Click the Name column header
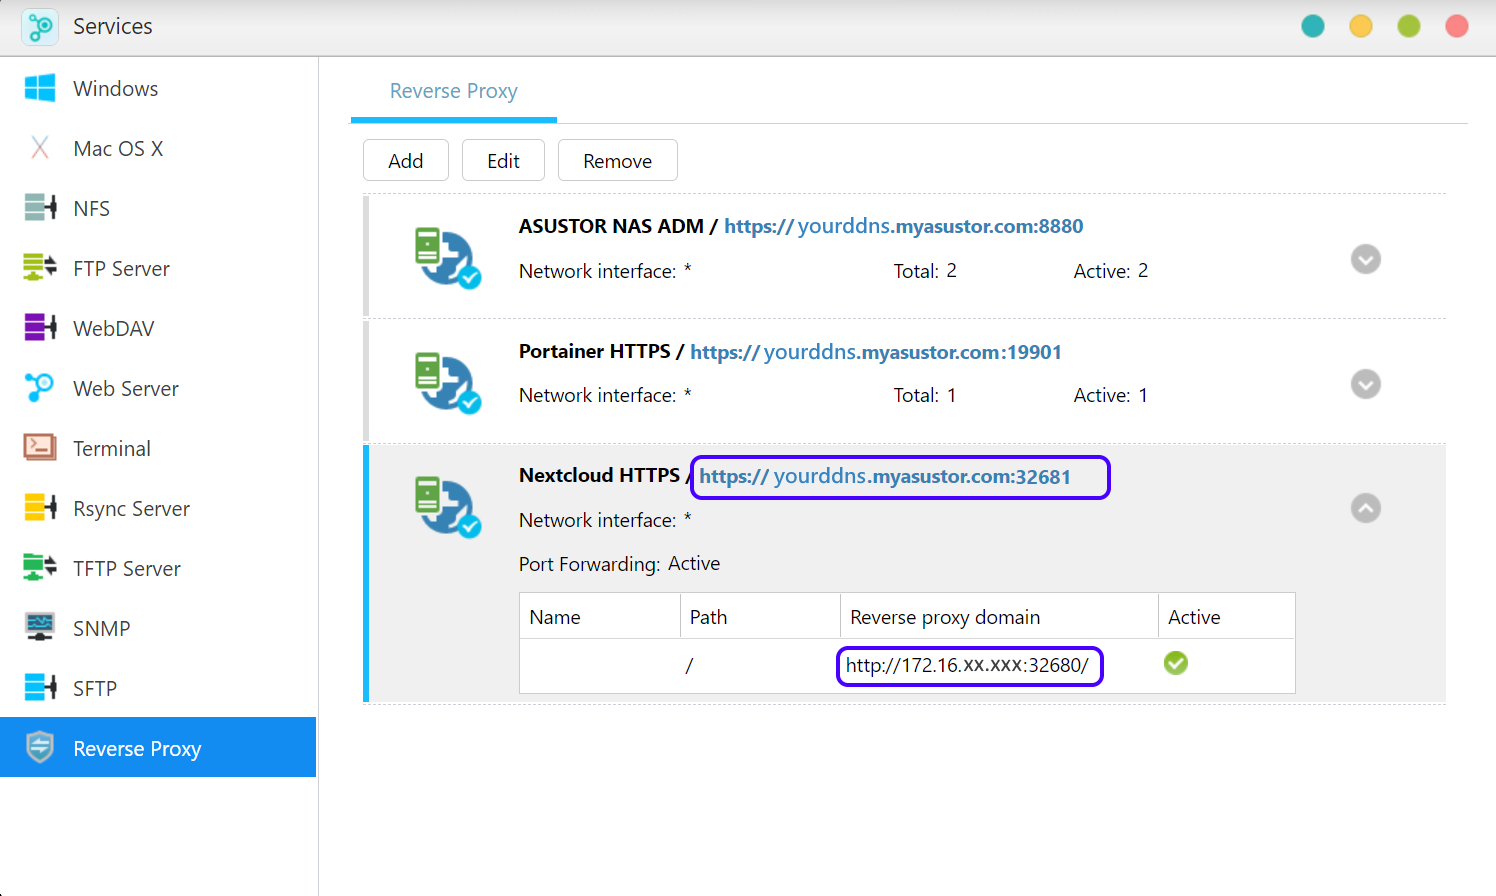Viewport: 1496px width, 896px height. 599,616
